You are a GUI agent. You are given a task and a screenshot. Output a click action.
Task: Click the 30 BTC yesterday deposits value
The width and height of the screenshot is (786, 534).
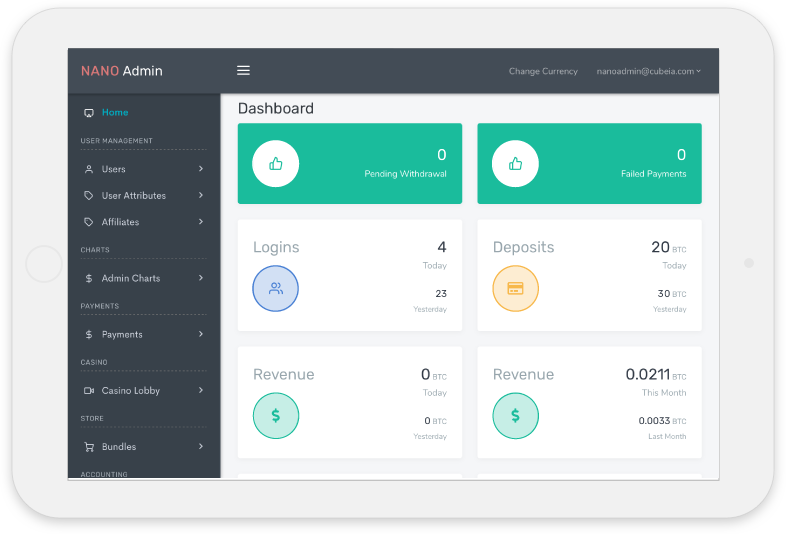click(x=672, y=293)
